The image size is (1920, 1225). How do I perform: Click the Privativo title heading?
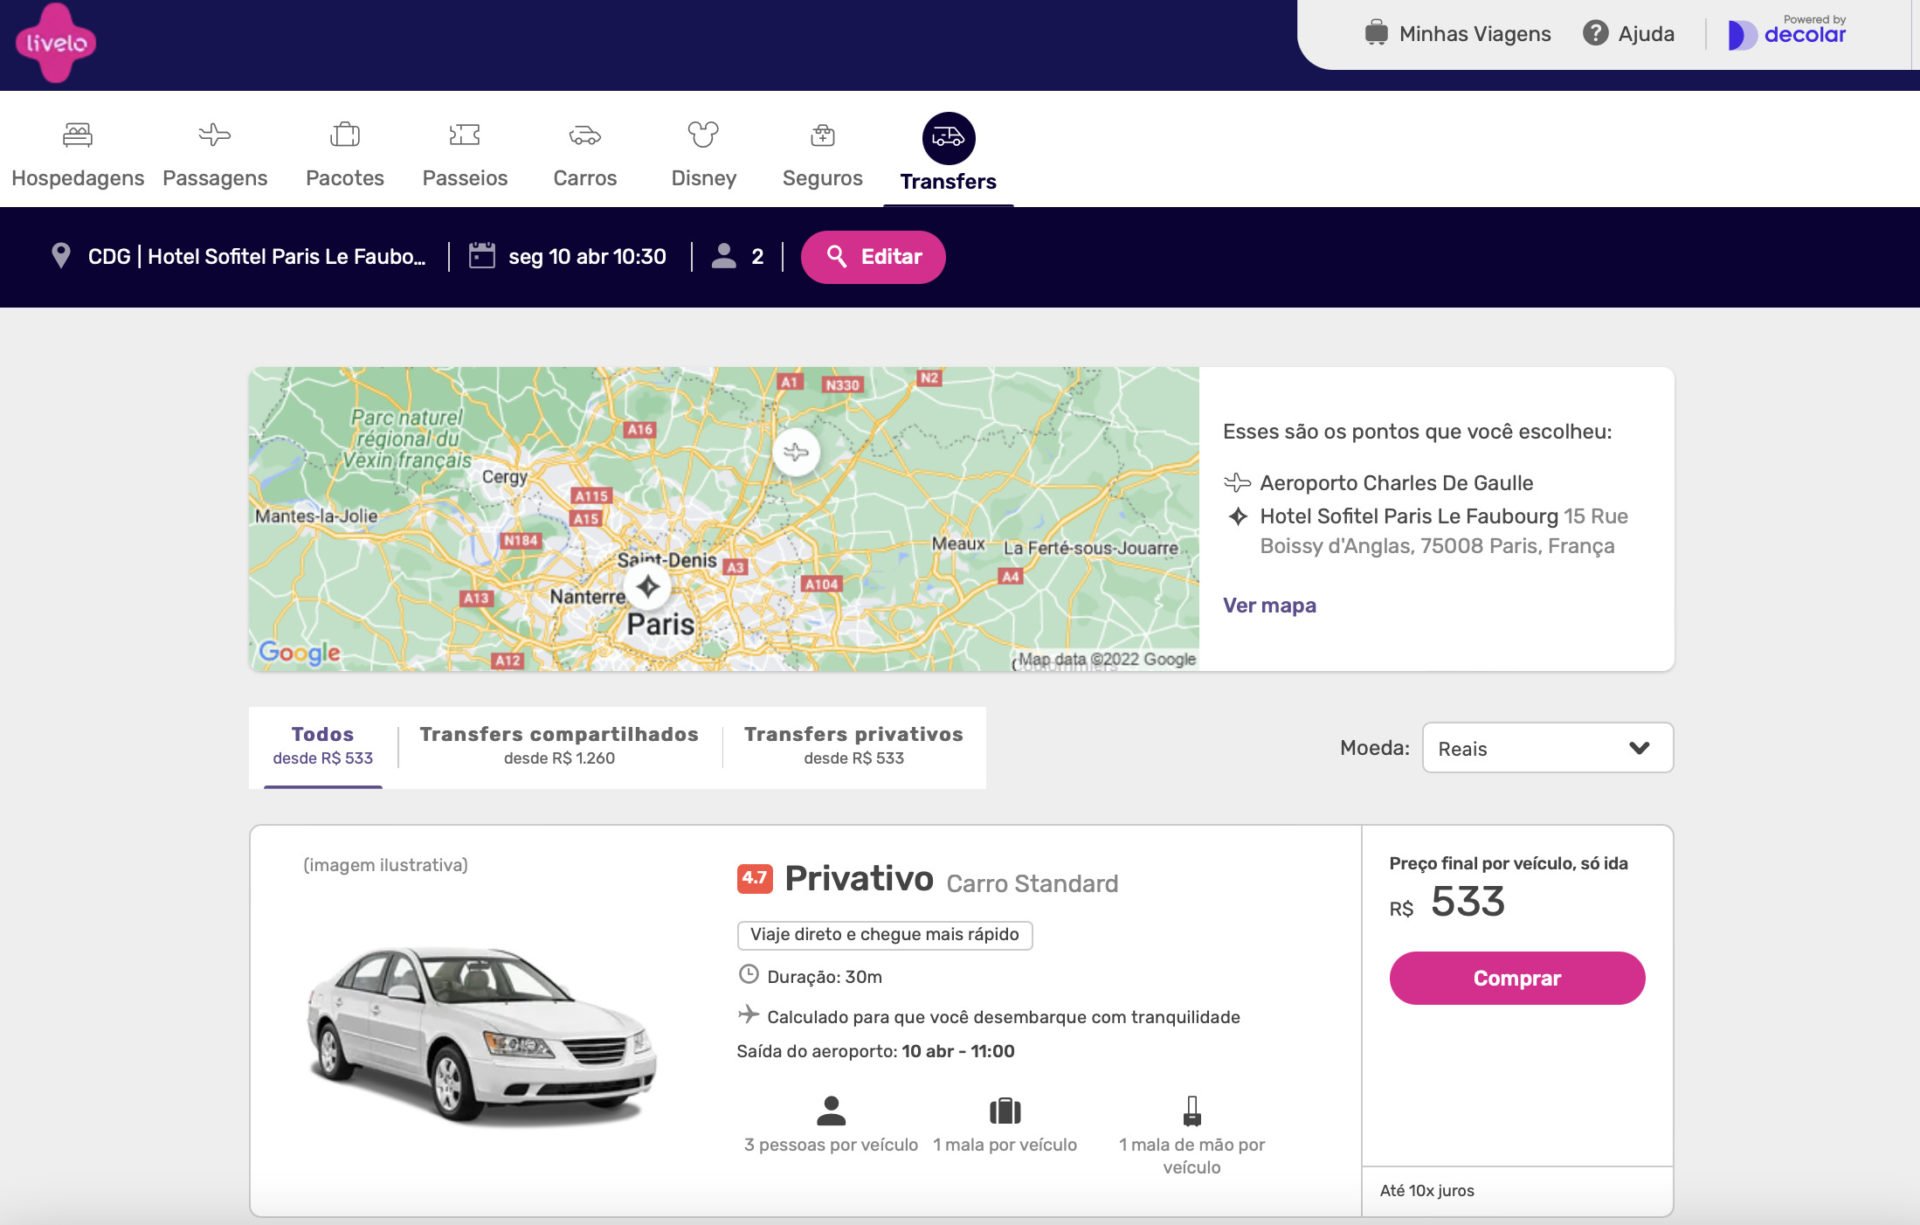(x=858, y=878)
